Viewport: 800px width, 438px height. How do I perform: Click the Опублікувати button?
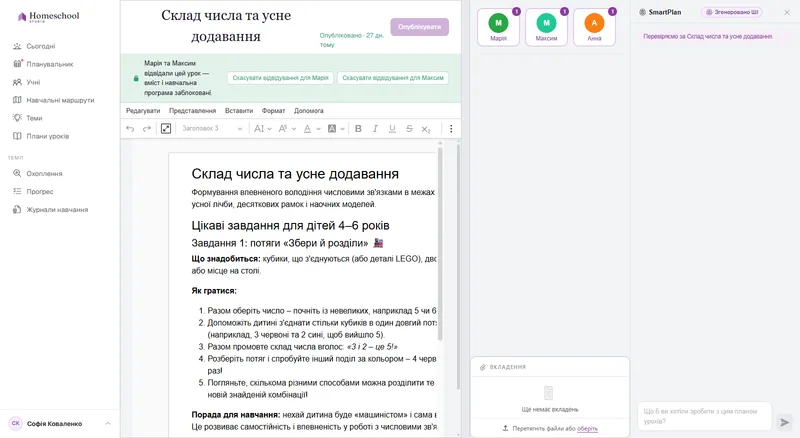pos(419,27)
